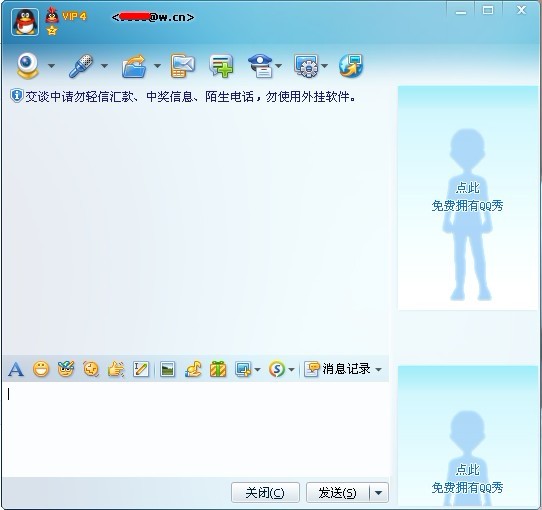Image resolution: width=542 pixels, height=510 pixels.
Task: Click the send picture icon
Action: 167,369
